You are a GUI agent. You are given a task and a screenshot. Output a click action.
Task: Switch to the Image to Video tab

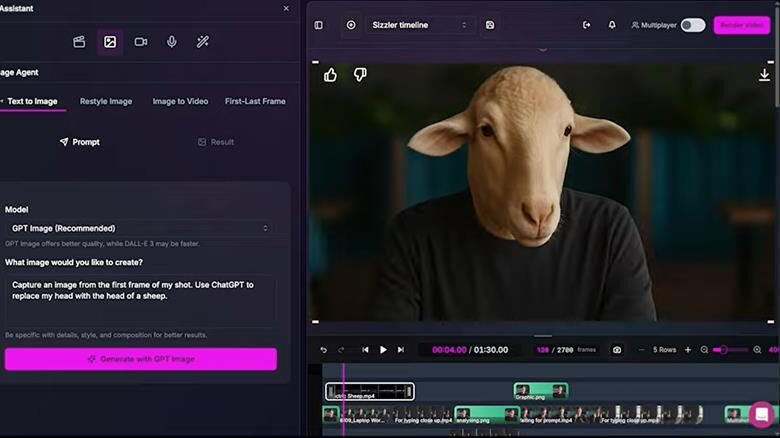pyautogui.click(x=180, y=101)
